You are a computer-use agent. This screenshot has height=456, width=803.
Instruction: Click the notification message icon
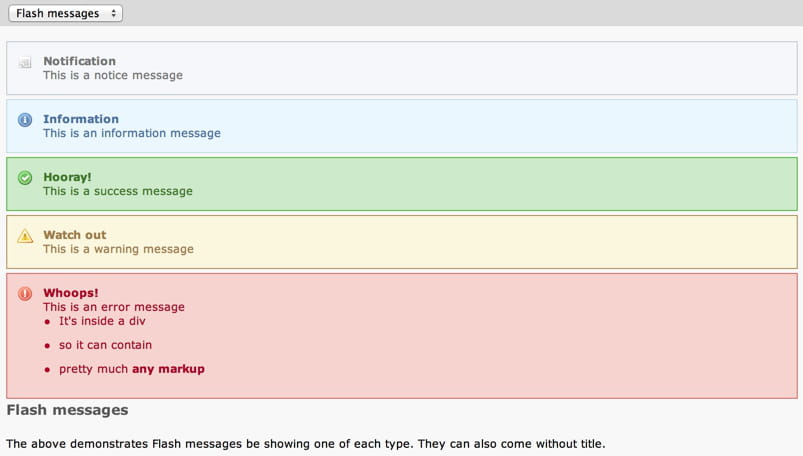coord(25,62)
